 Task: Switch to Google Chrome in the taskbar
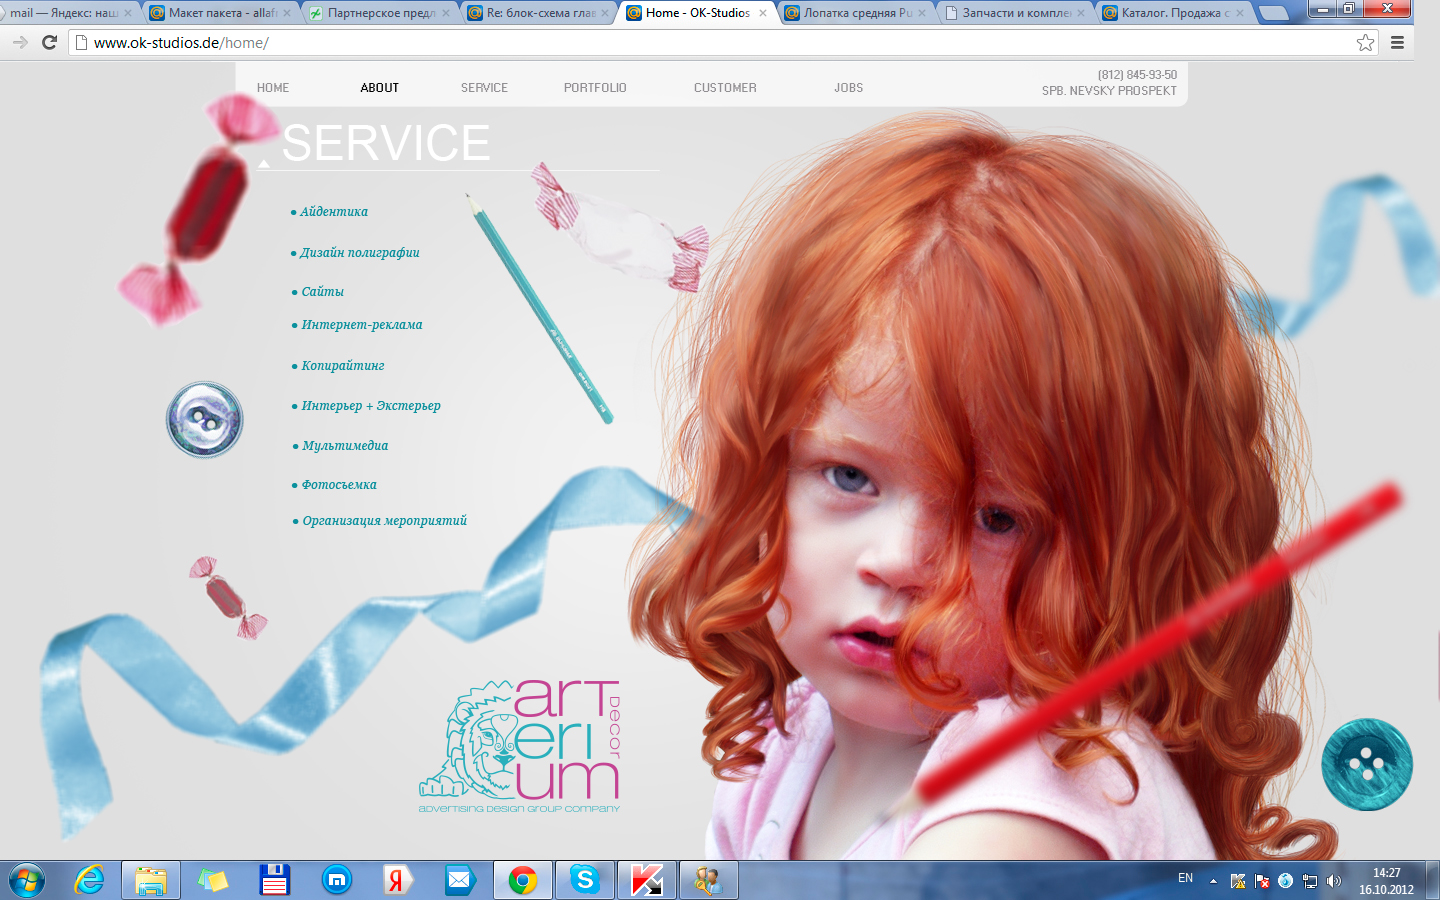522,880
